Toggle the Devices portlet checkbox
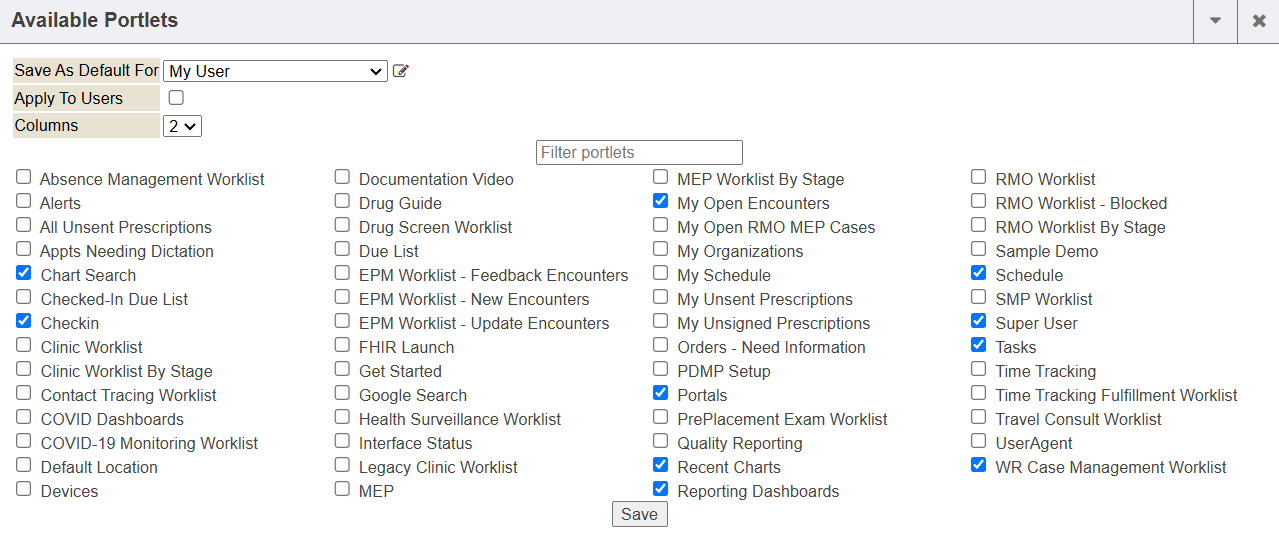The image size is (1279, 545). pyautogui.click(x=24, y=489)
